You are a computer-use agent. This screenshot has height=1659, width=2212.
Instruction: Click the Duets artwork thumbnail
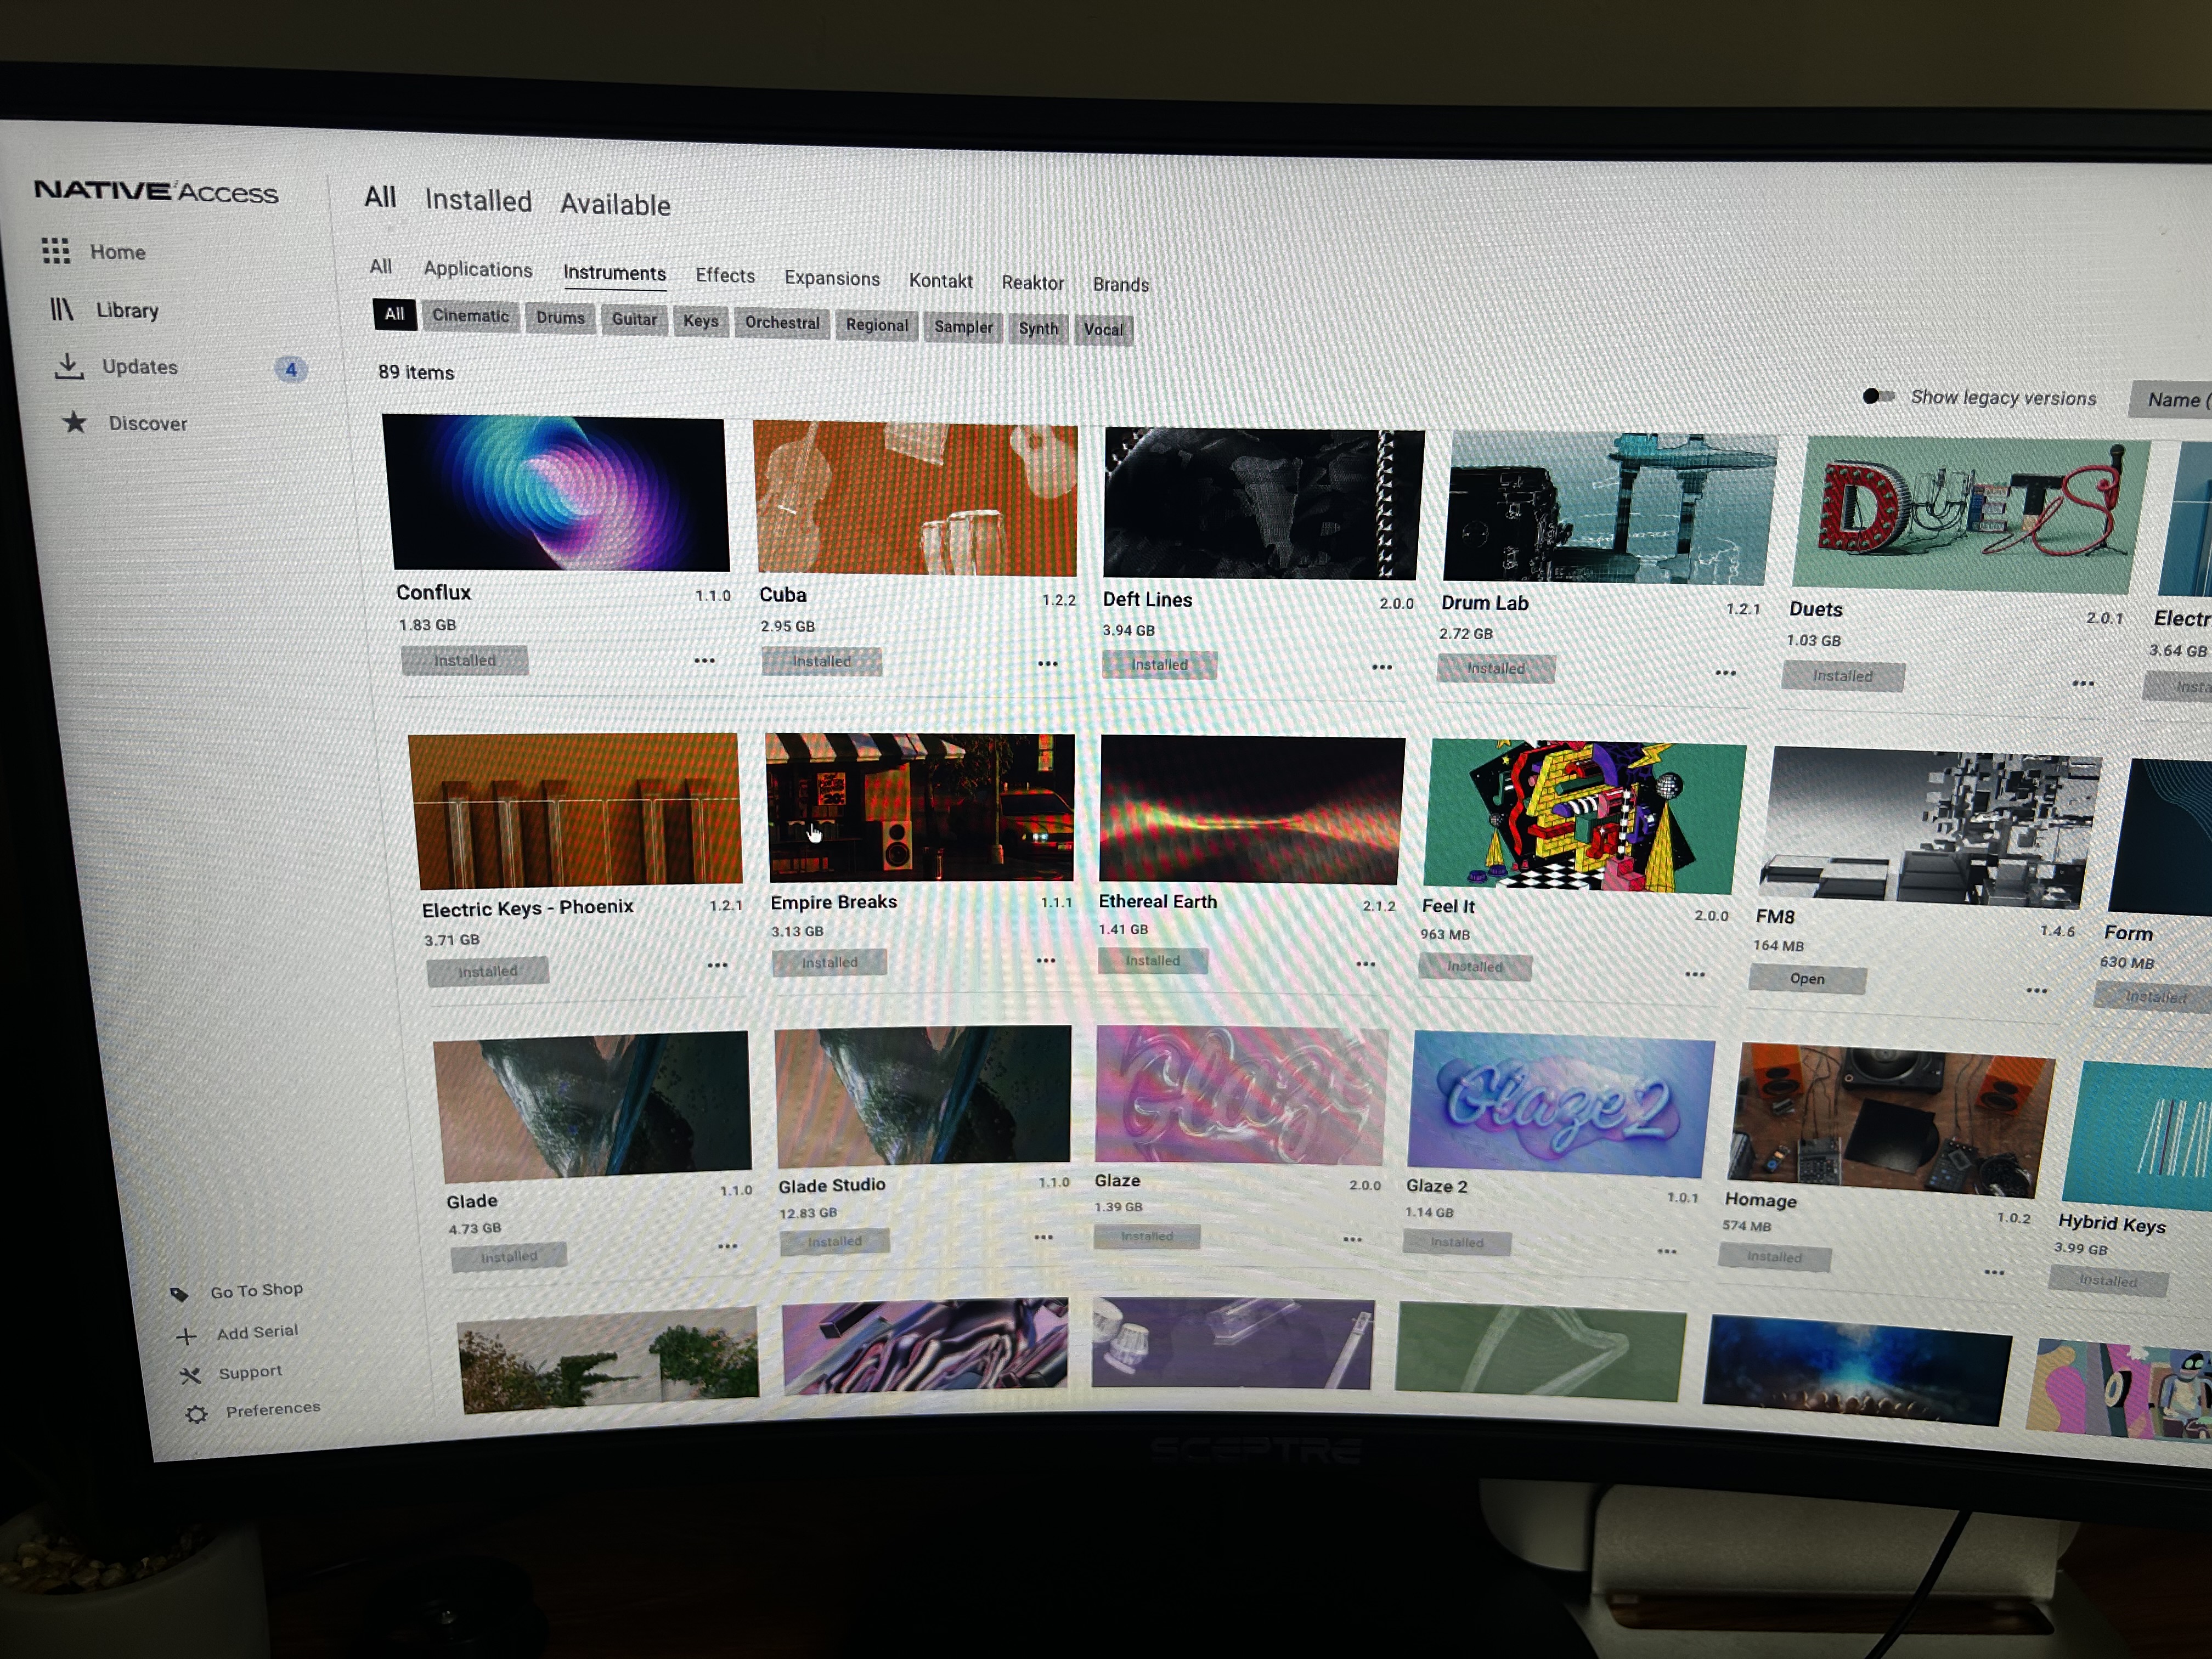pyautogui.click(x=1970, y=516)
